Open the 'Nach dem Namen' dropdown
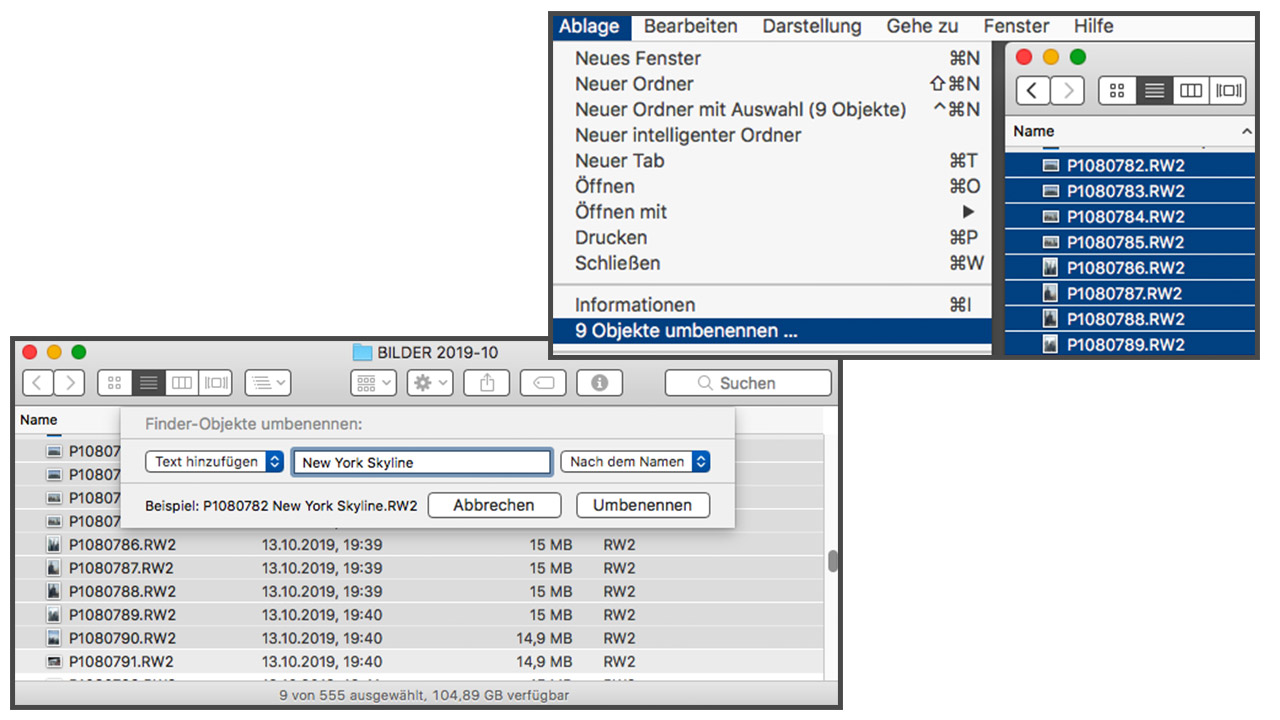The width and height of the screenshot is (1280, 720). point(635,462)
